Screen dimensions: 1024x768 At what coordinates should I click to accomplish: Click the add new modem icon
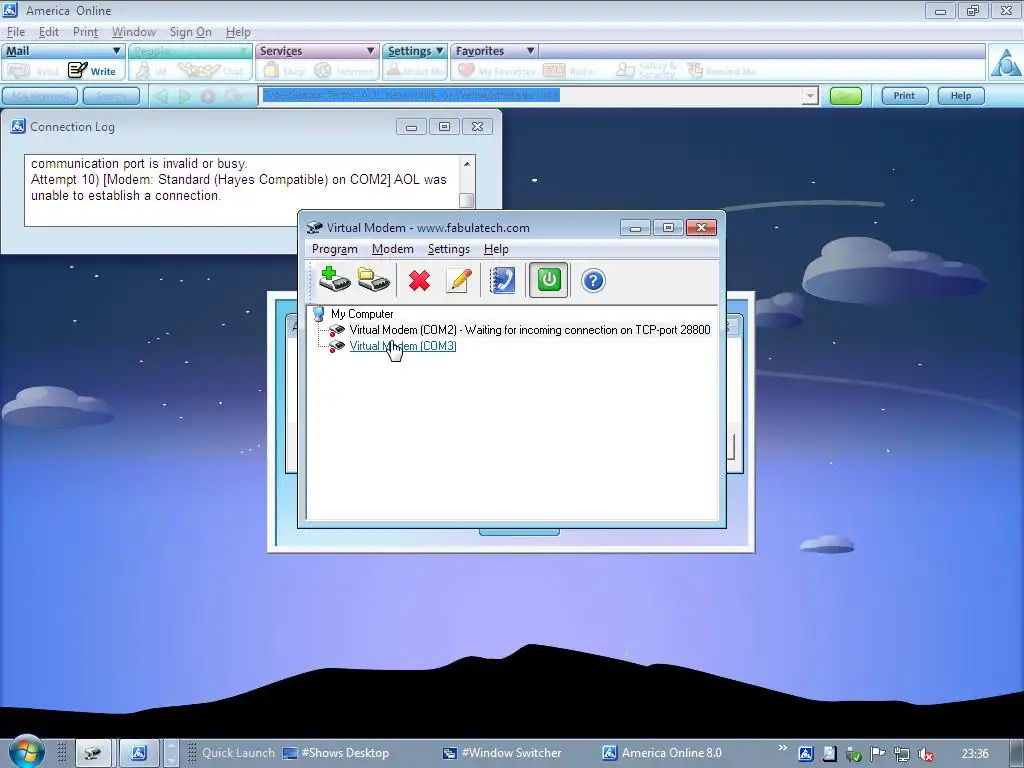tap(334, 280)
